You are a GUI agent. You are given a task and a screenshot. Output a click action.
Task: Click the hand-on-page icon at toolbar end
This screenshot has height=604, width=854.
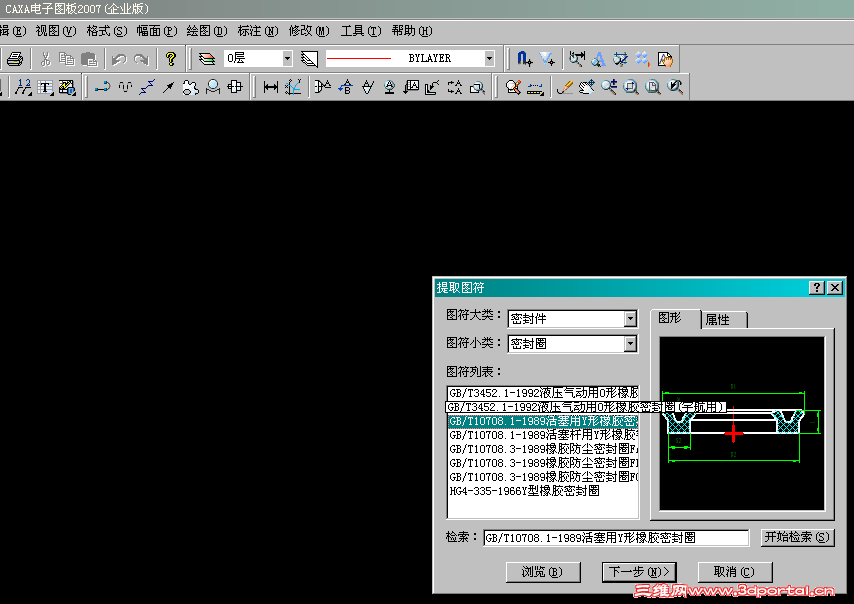(x=666, y=58)
